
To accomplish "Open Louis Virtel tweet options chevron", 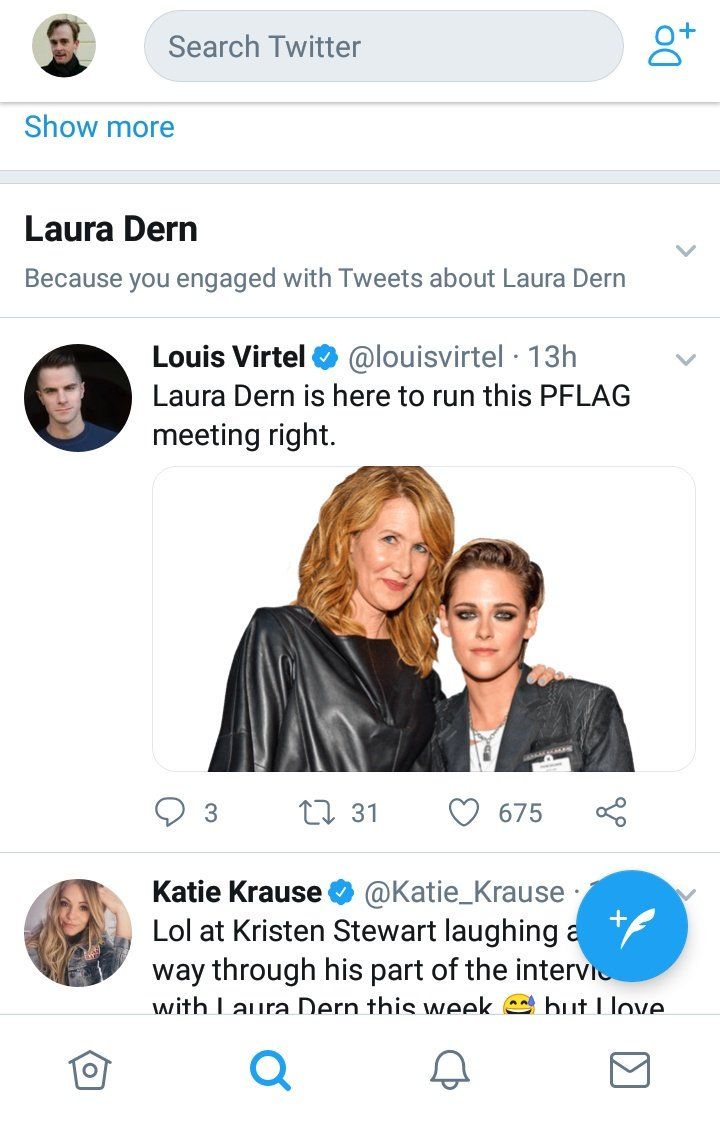I will click(685, 359).
